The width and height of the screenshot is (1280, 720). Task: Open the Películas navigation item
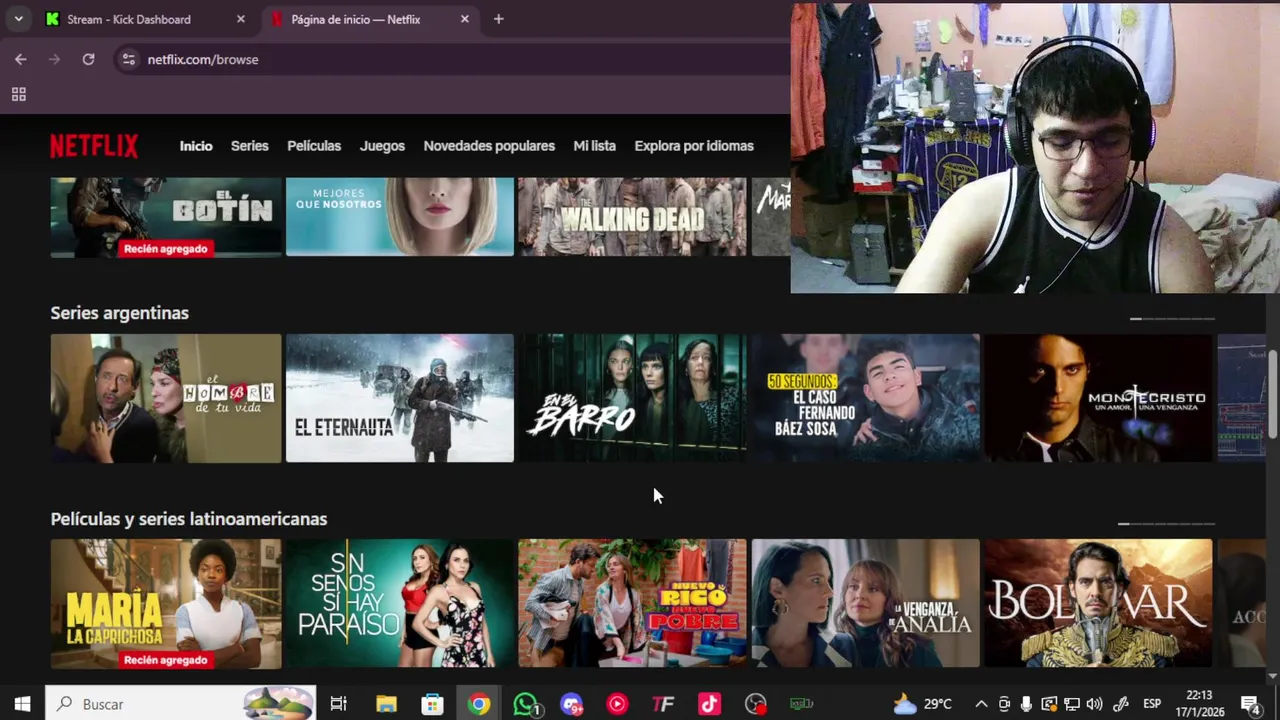click(x=314, y=146)
